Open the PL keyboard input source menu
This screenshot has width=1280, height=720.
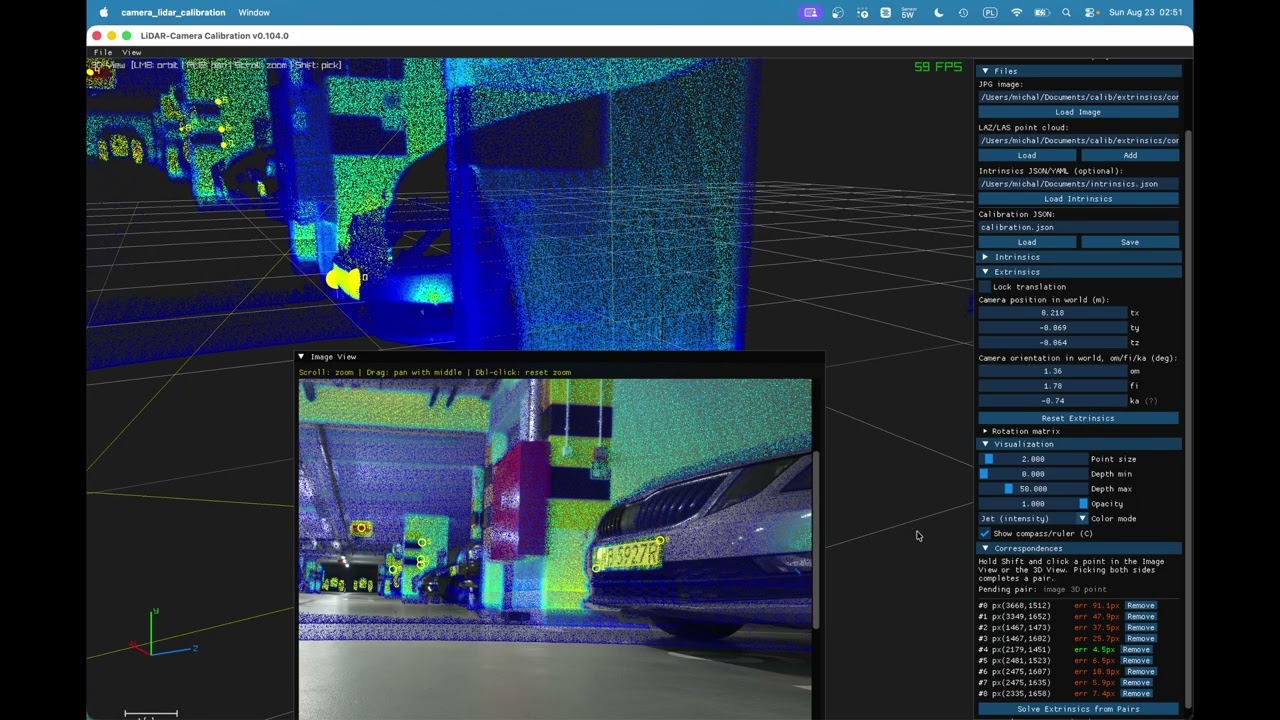coord(990,12)
